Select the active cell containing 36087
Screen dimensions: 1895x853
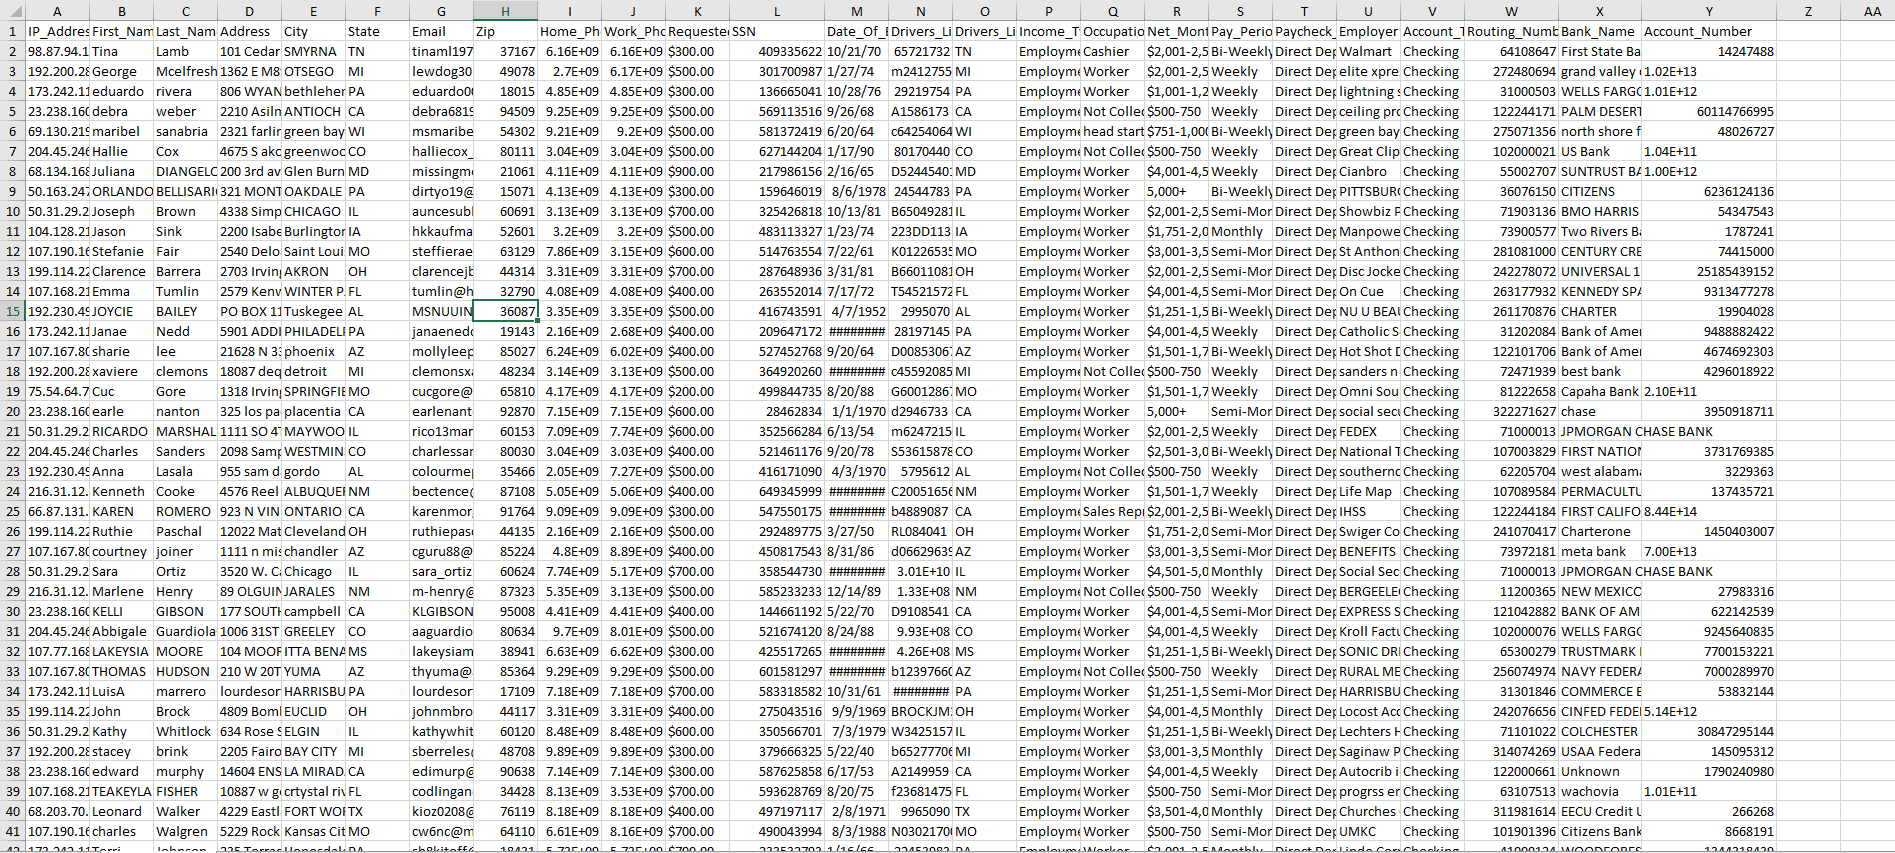pyautogui.click(x=505, y=311)
